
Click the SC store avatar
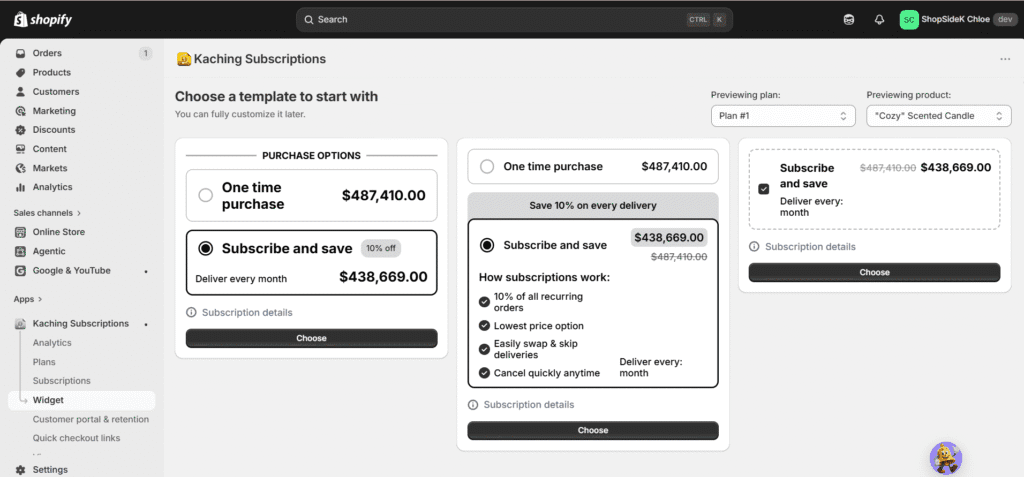coord(908,20)
